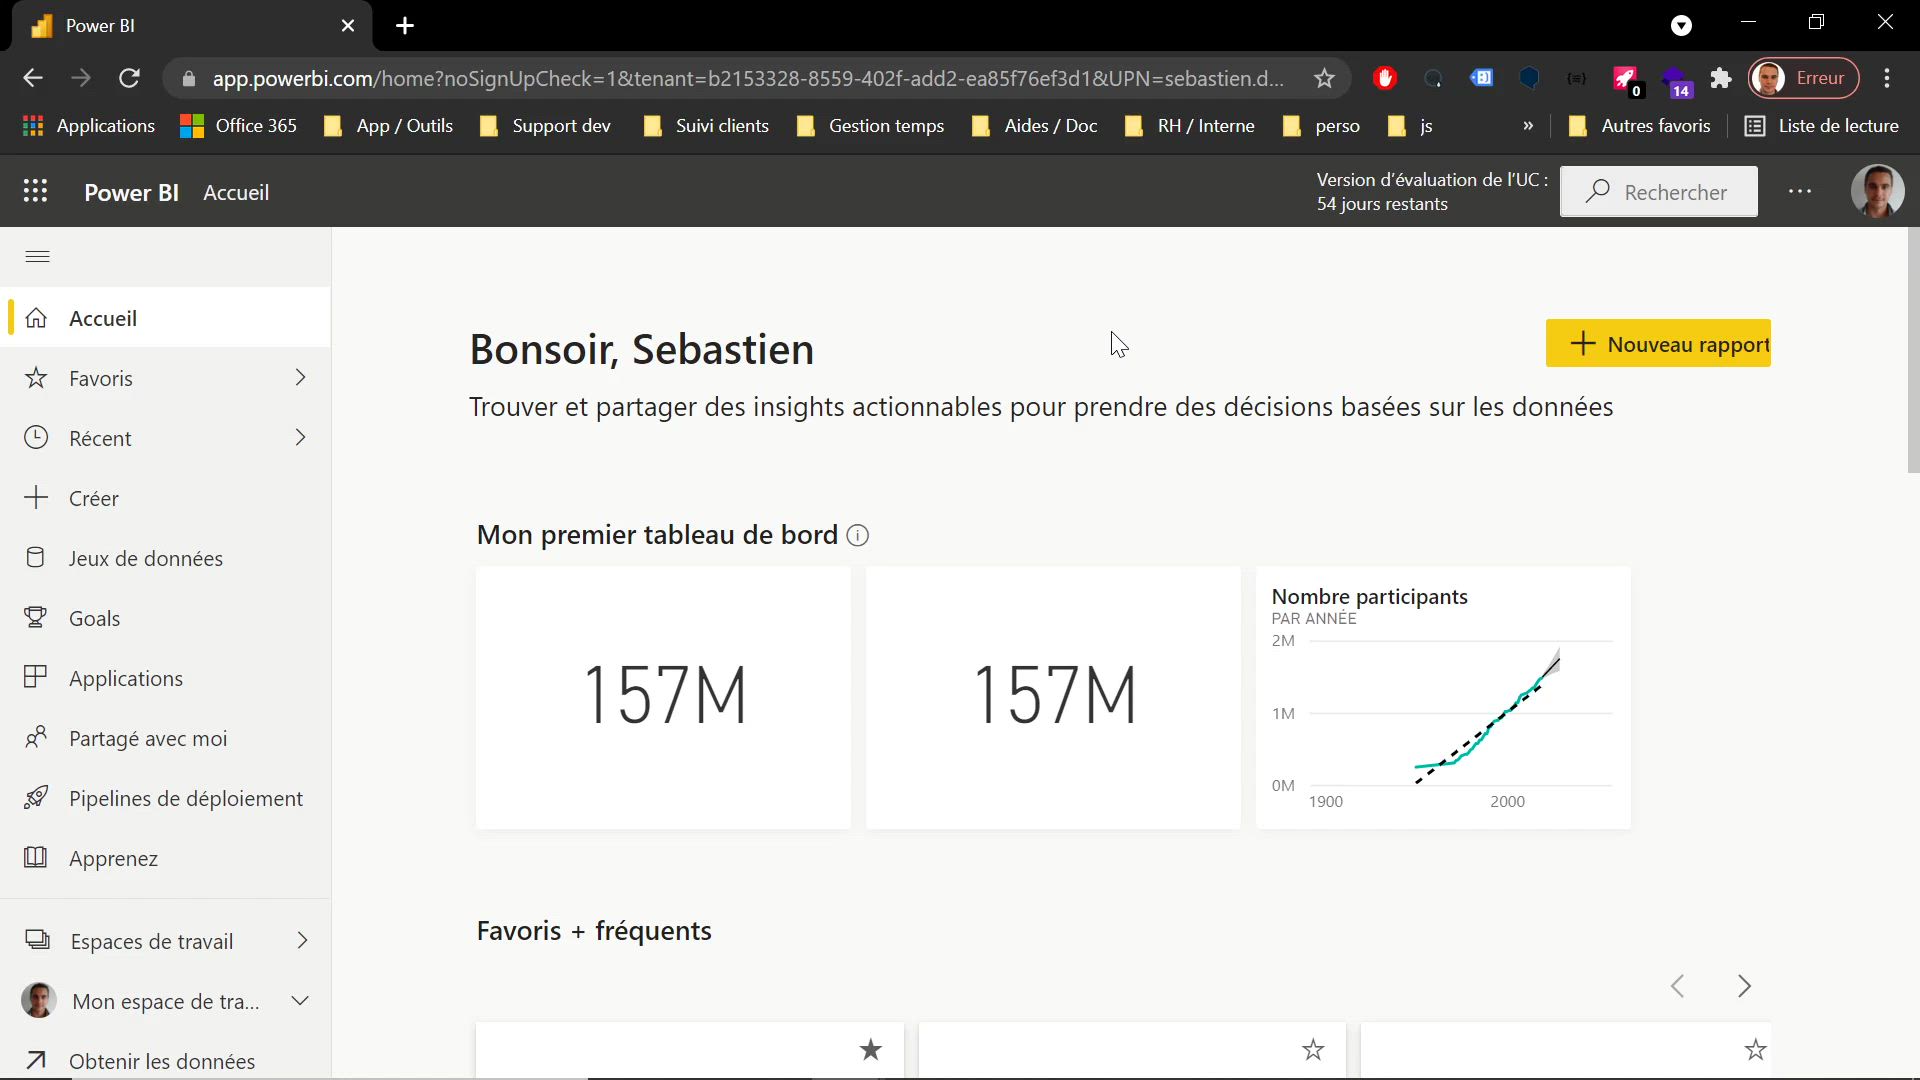Open Jeux de données
Screen dimensions: 1920x1080
point(166,558)
